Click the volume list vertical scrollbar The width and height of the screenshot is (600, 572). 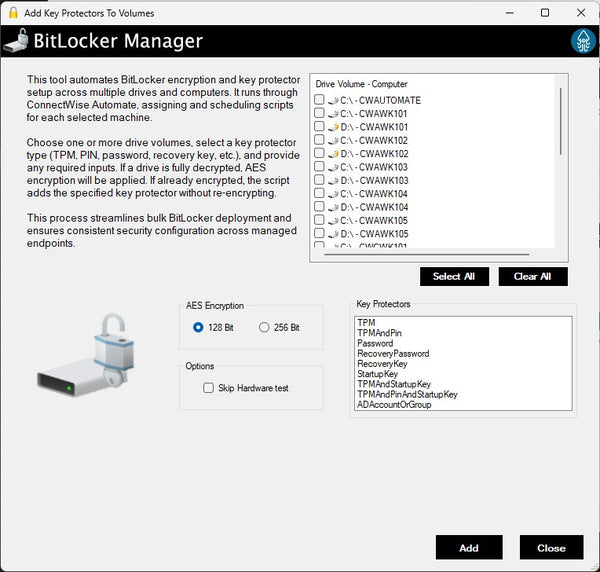pyautogui.click(x=561, y=121)
